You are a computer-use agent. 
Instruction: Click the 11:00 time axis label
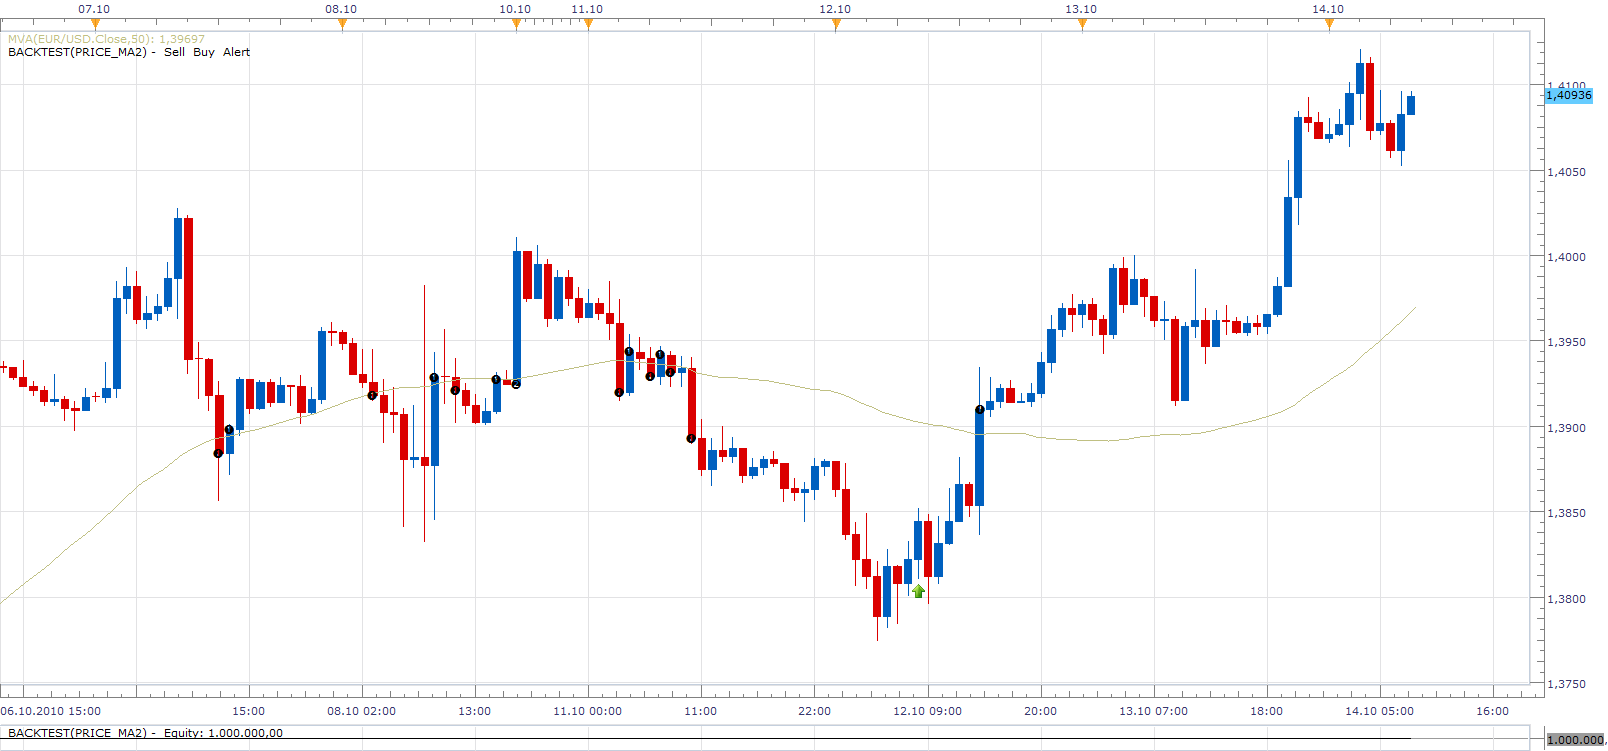point(700,711)
